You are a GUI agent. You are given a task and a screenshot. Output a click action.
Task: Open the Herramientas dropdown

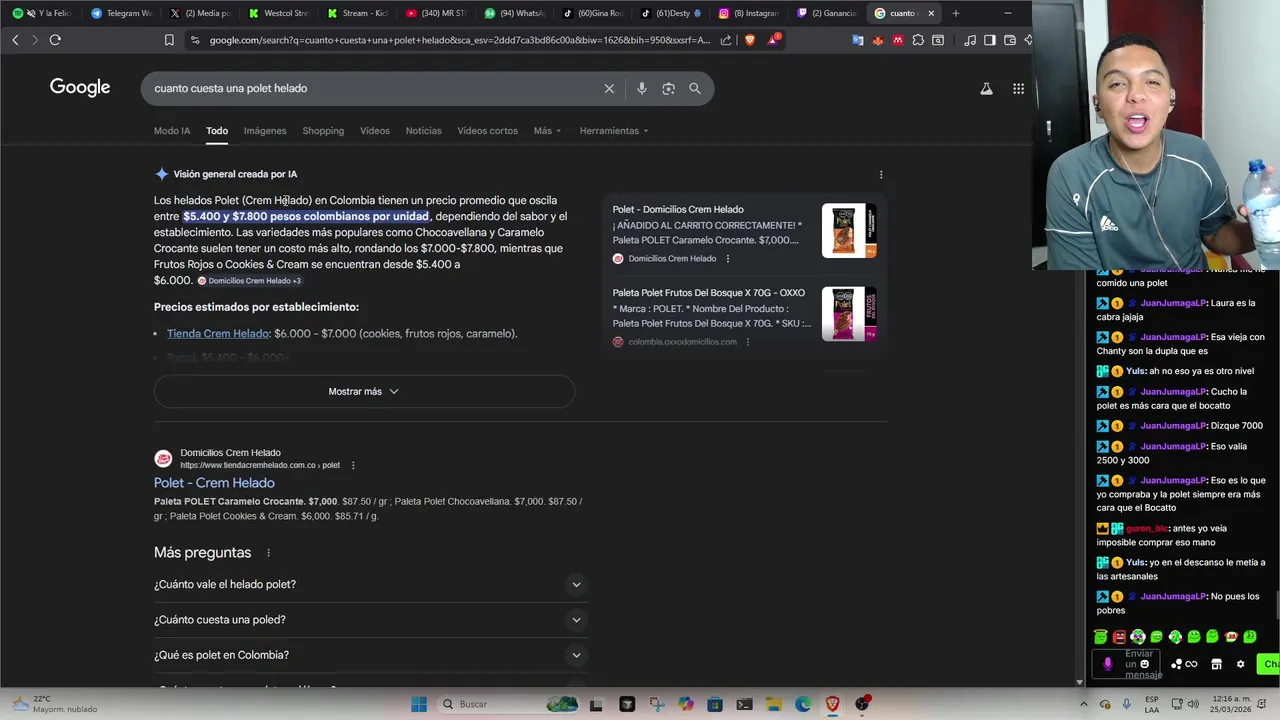pyautogui.click(x=614, y=131)
